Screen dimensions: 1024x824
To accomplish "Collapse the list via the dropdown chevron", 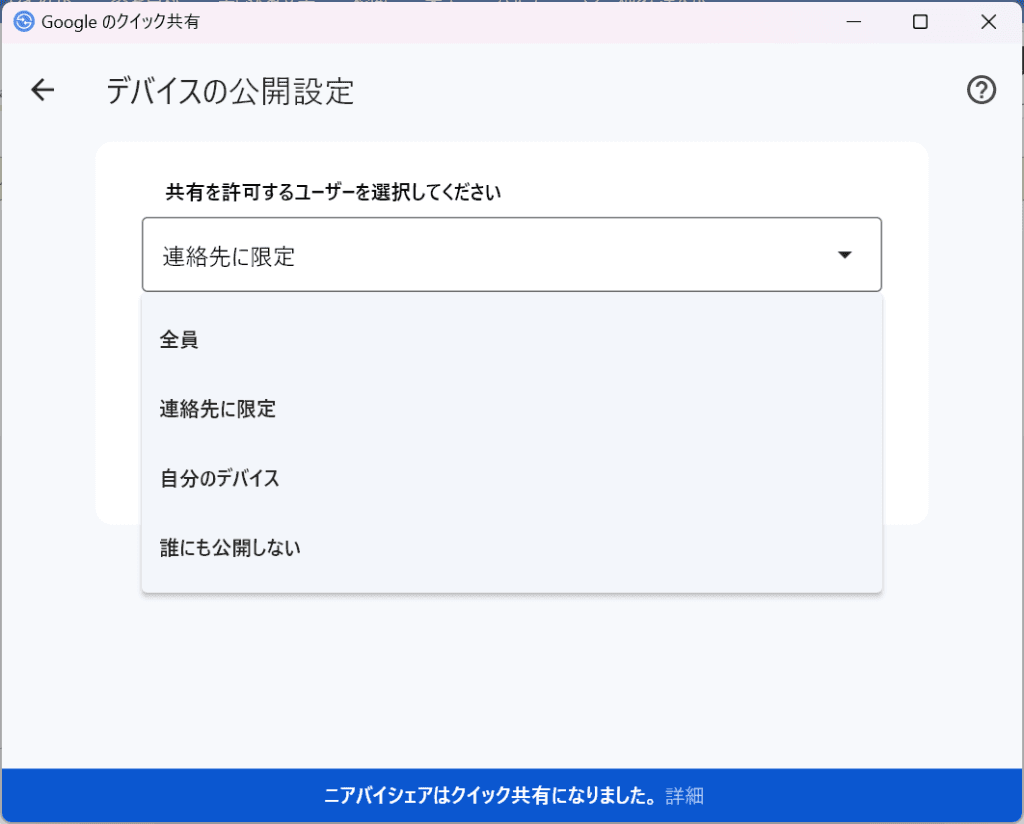I will pyautogui.click(x=845, y=255).
